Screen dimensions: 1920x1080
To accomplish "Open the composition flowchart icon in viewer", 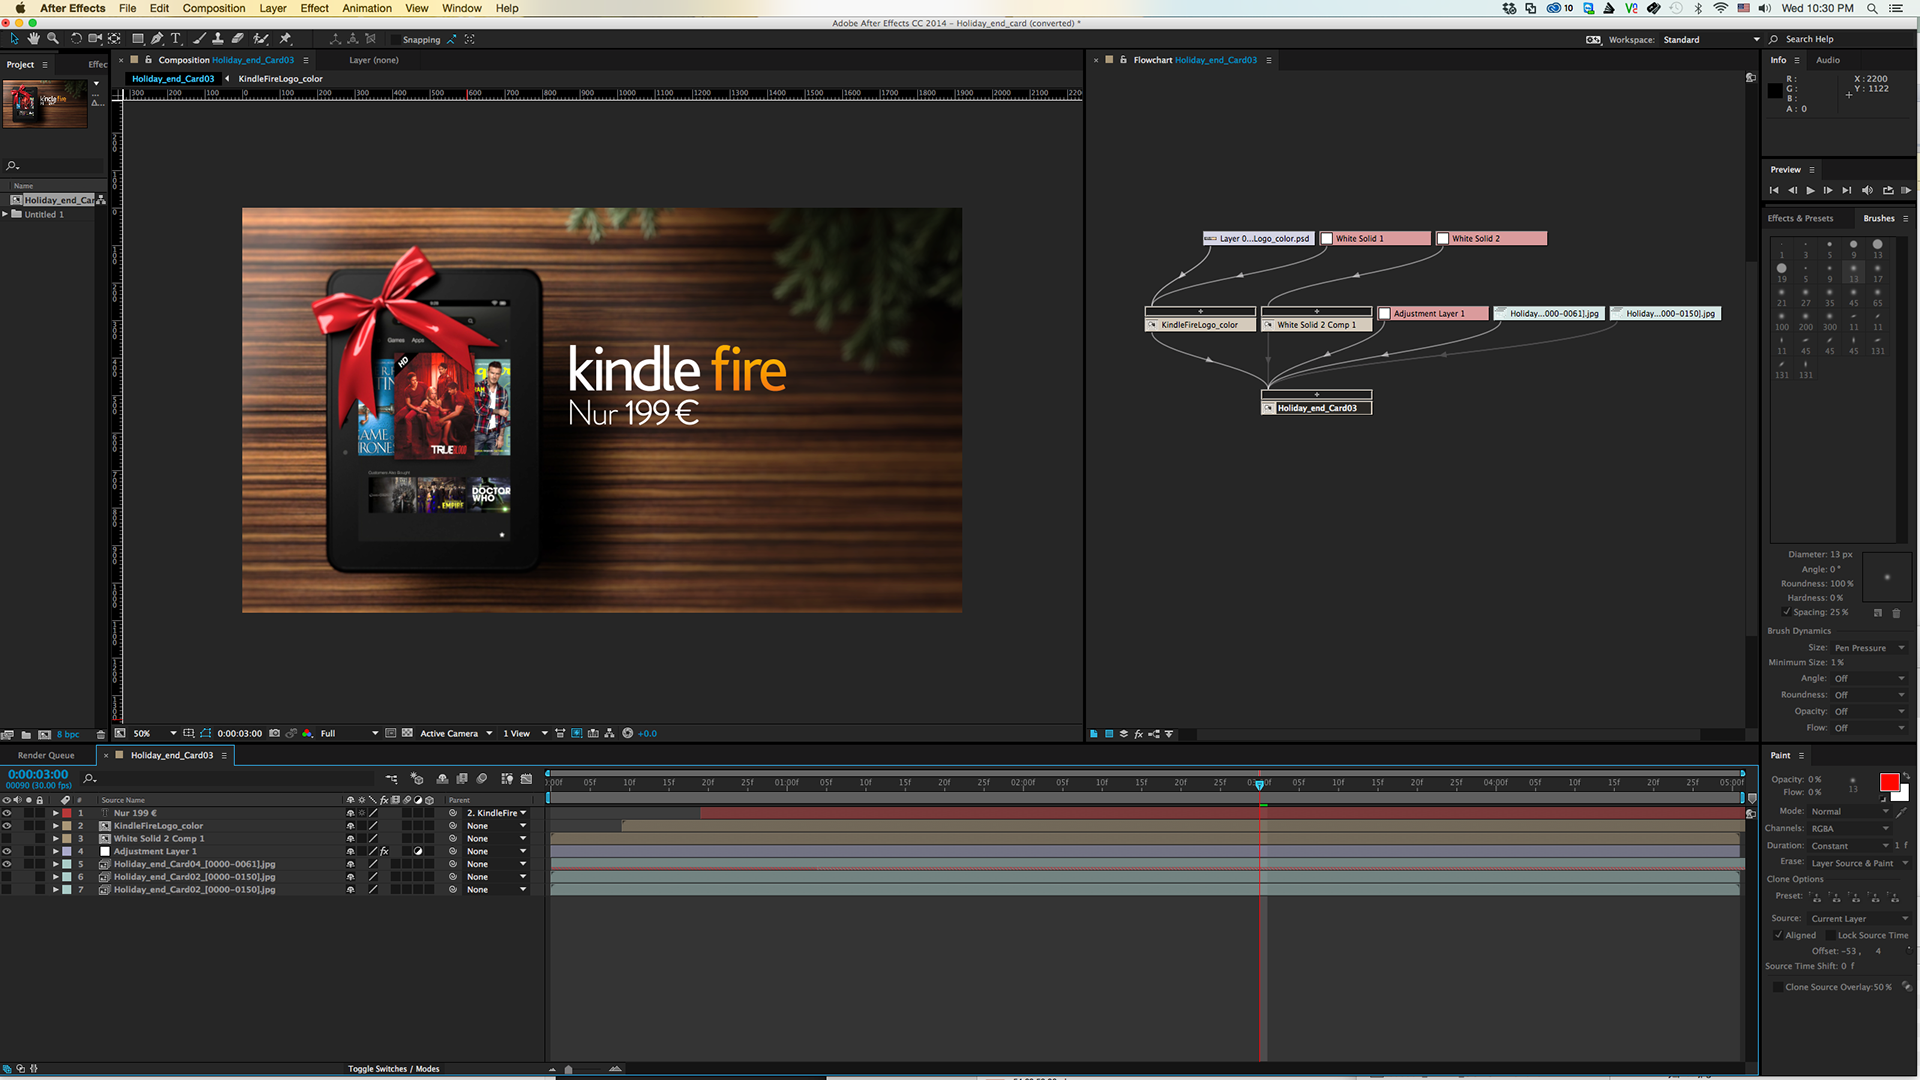I will 609,733.
